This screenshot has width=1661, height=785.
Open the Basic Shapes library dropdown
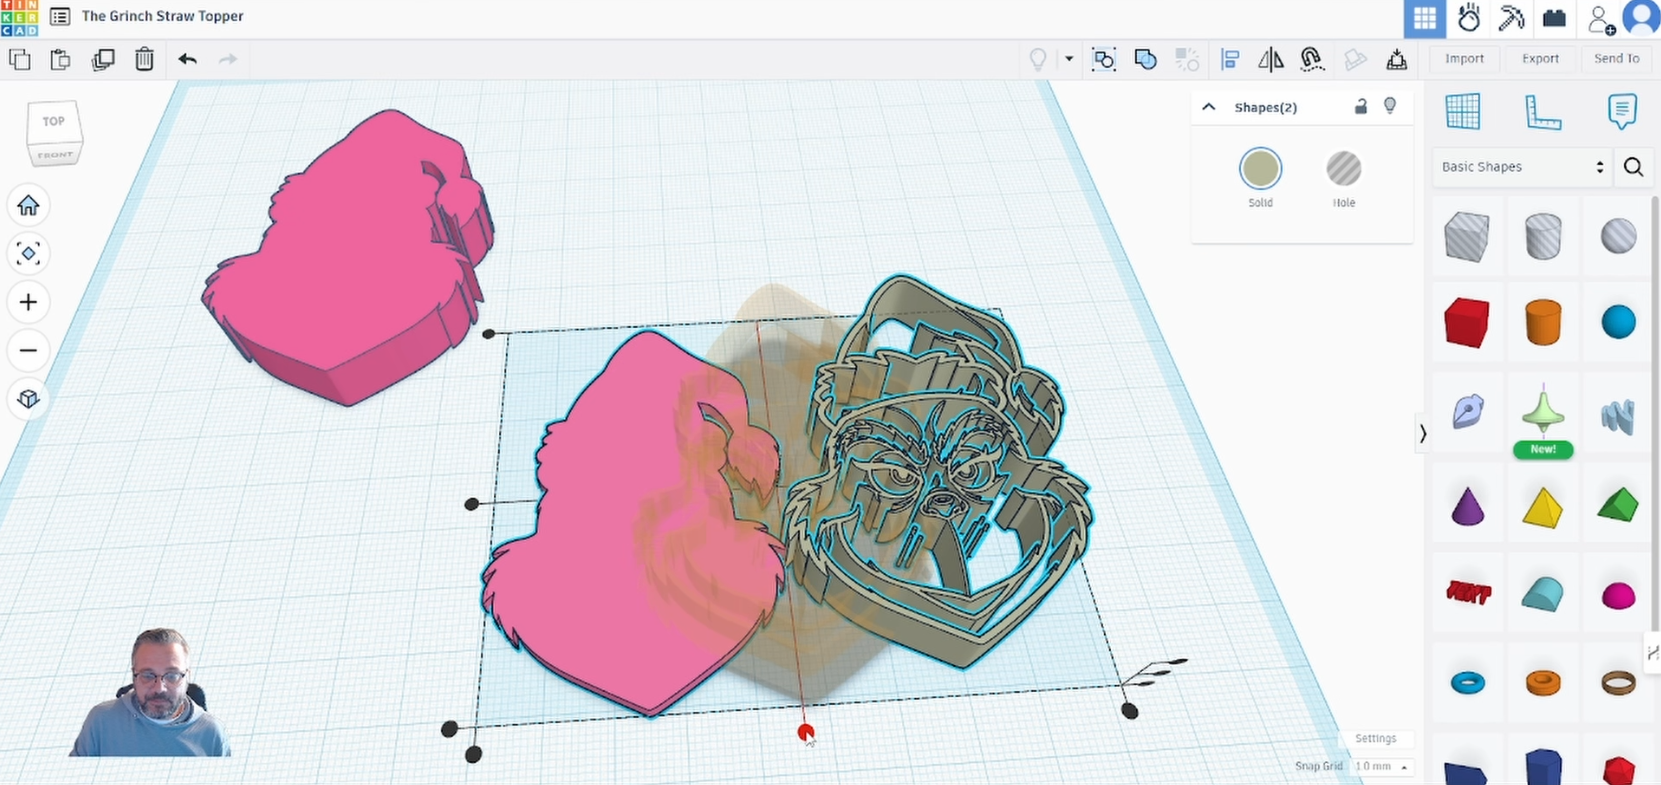1522,167
